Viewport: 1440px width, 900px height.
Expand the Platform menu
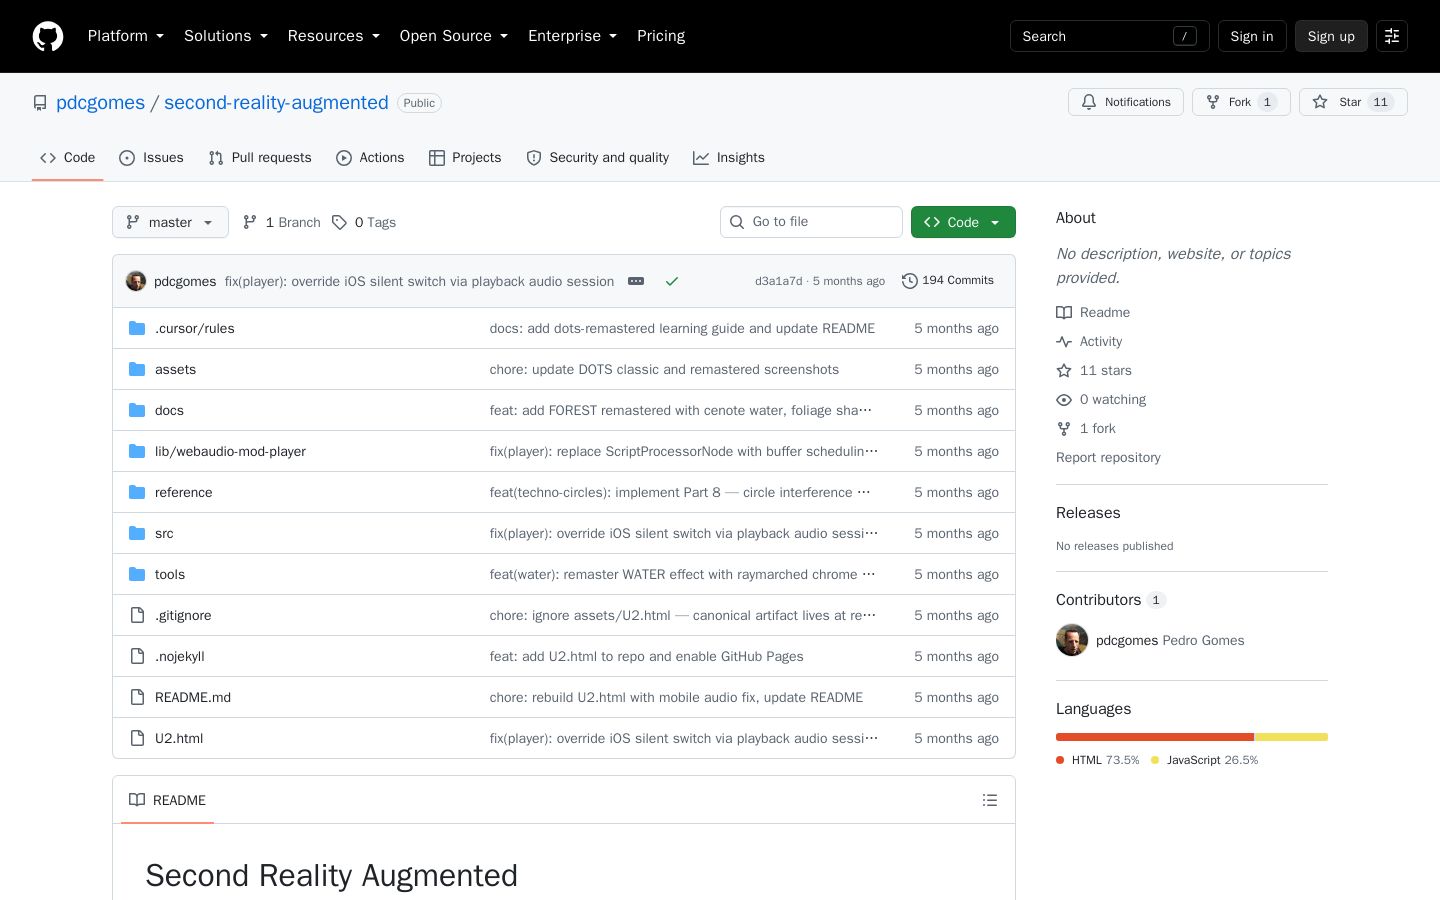pos(126,36)
